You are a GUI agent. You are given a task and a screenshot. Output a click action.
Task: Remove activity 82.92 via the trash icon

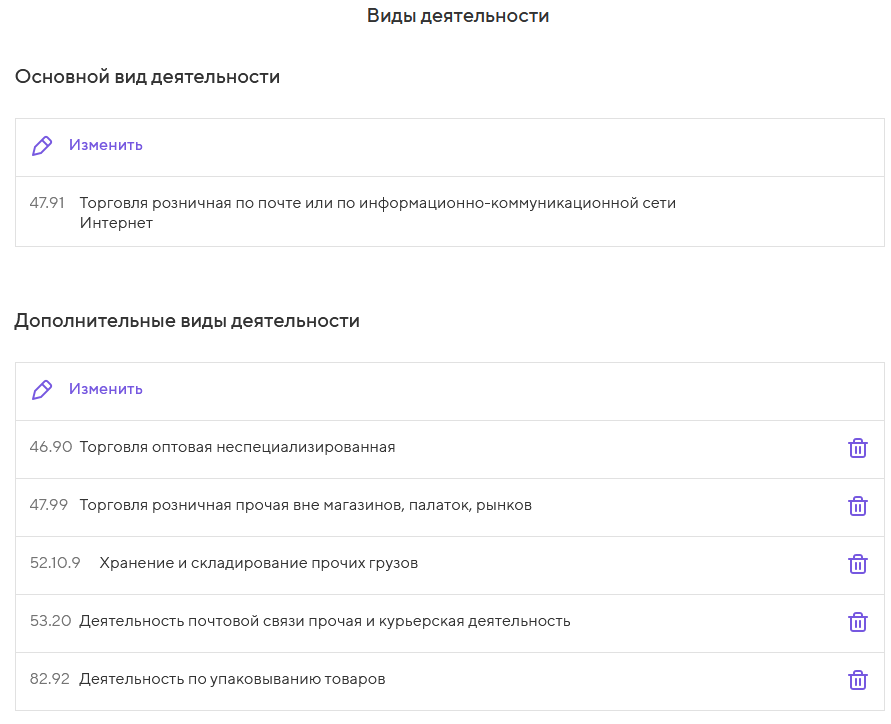coord(857,680)
